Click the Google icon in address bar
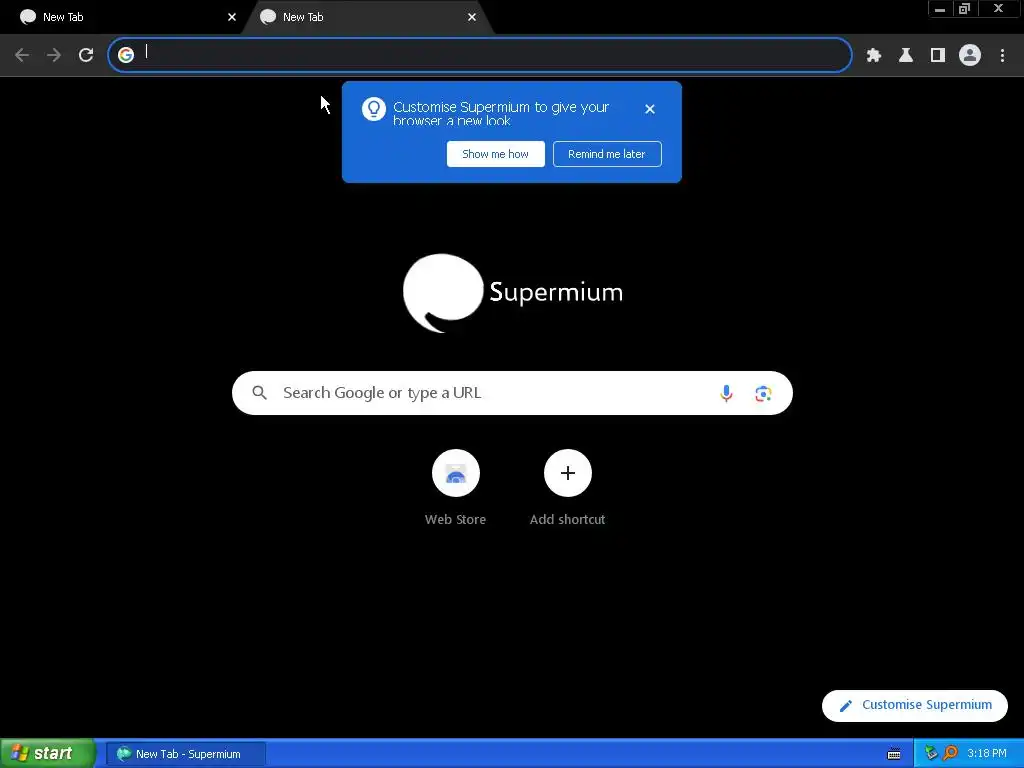Viewport: 1024px width, 768px height. 126,55
